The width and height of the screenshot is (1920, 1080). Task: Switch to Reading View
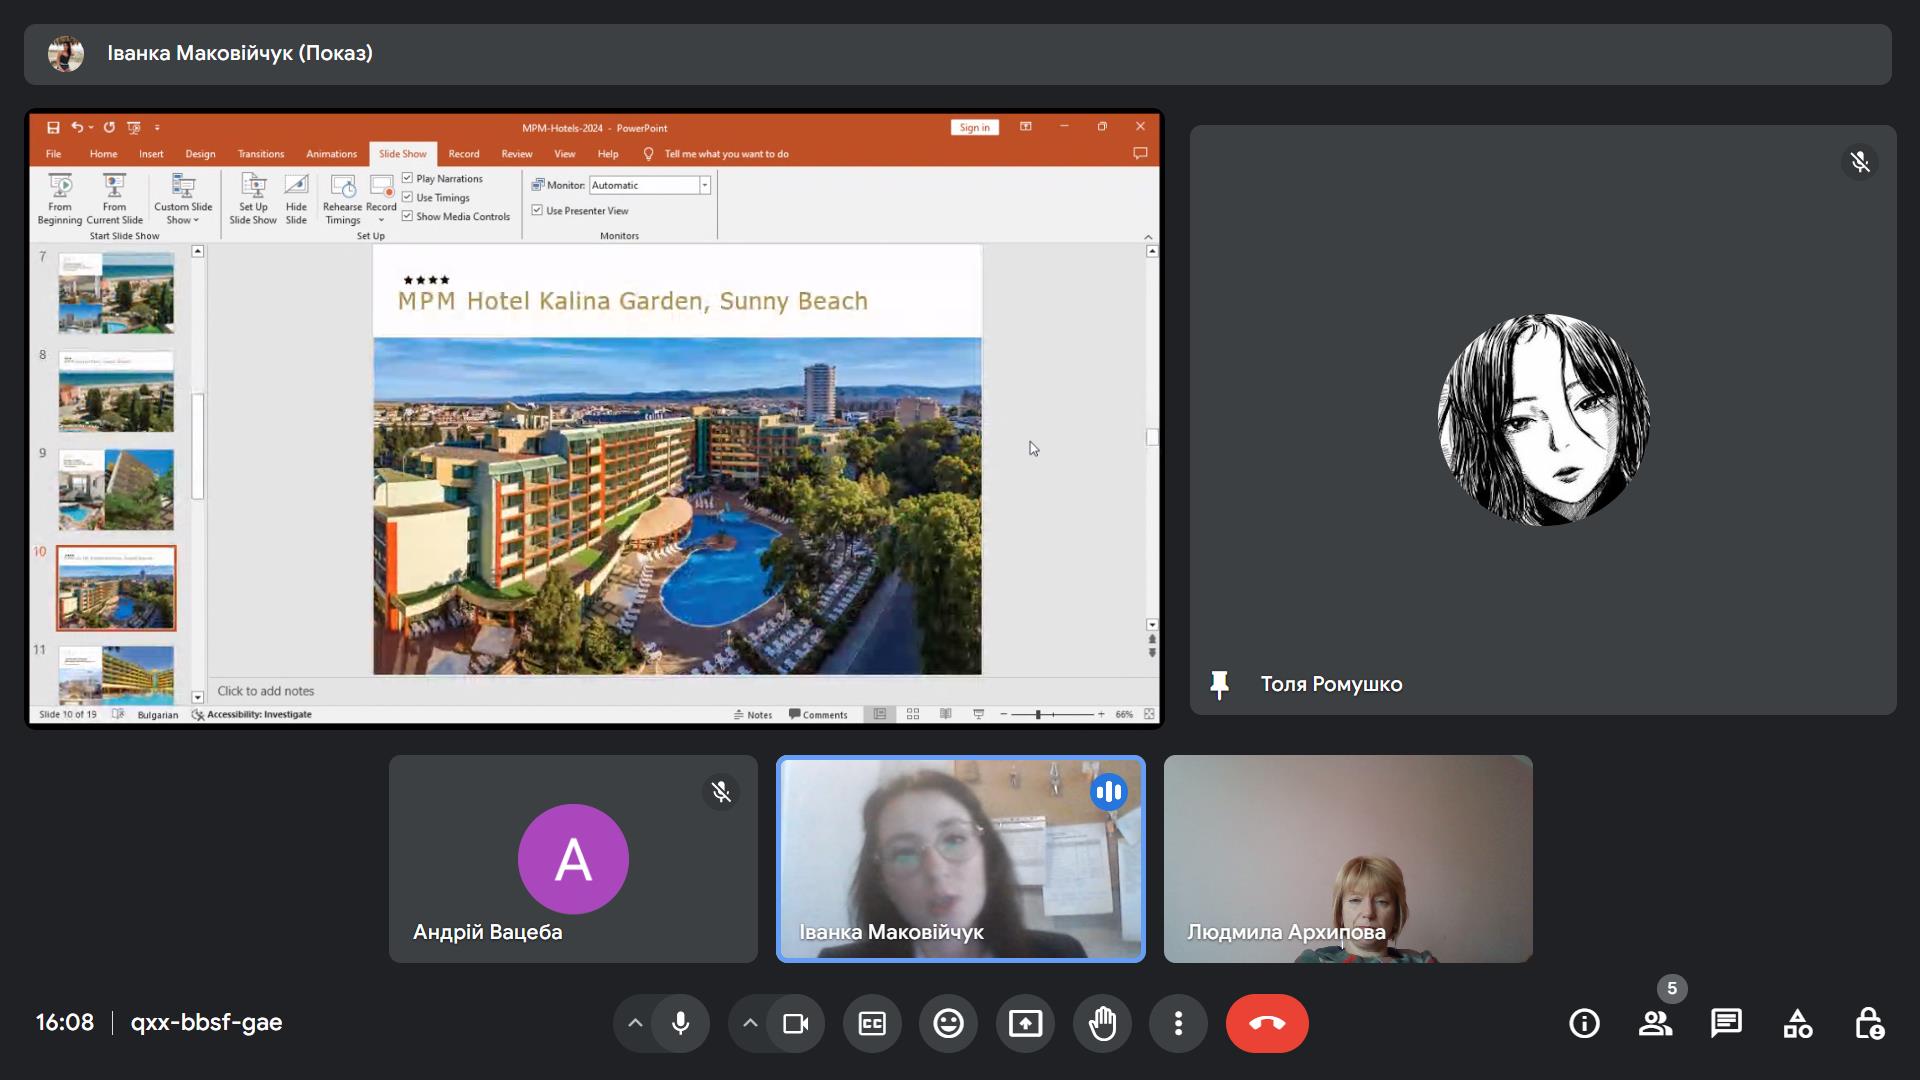945,714
